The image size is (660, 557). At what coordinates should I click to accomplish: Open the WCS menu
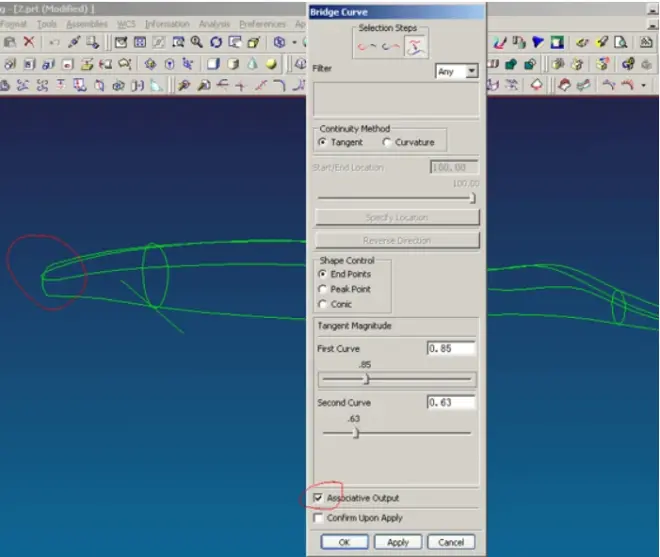pyautogui.click(x=126, y=24)
